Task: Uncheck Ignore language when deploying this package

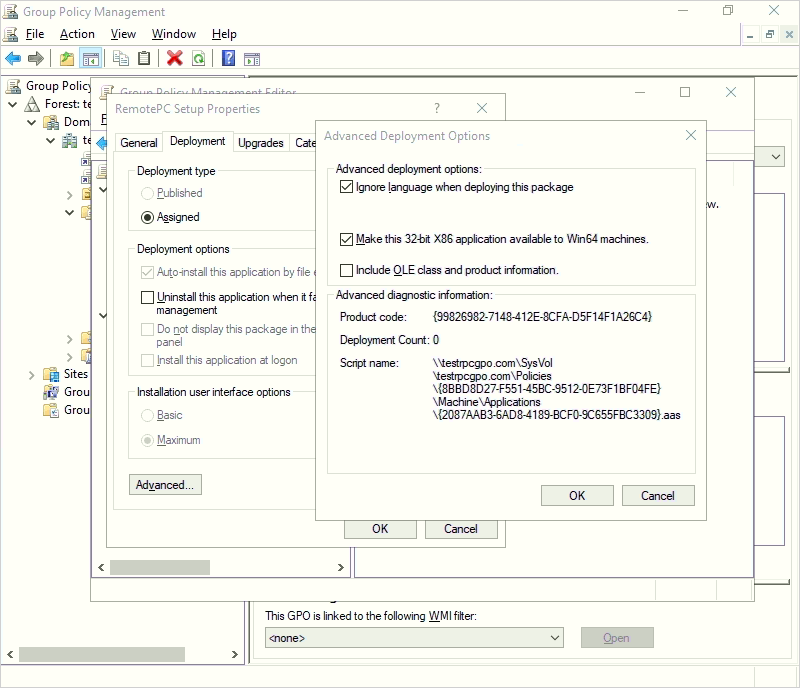Action: point(347,187)
